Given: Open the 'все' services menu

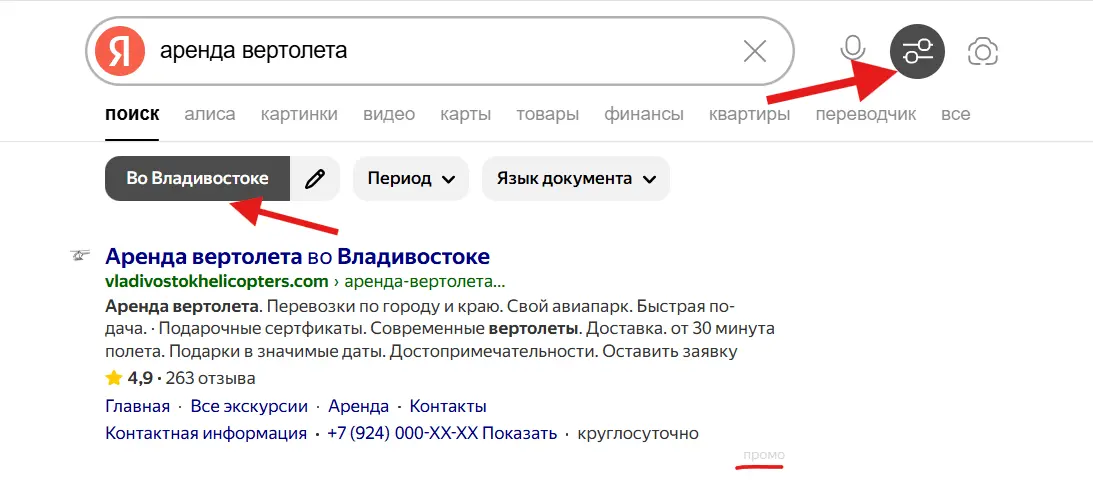Looking at the screenshot, I should coord(955,114).
